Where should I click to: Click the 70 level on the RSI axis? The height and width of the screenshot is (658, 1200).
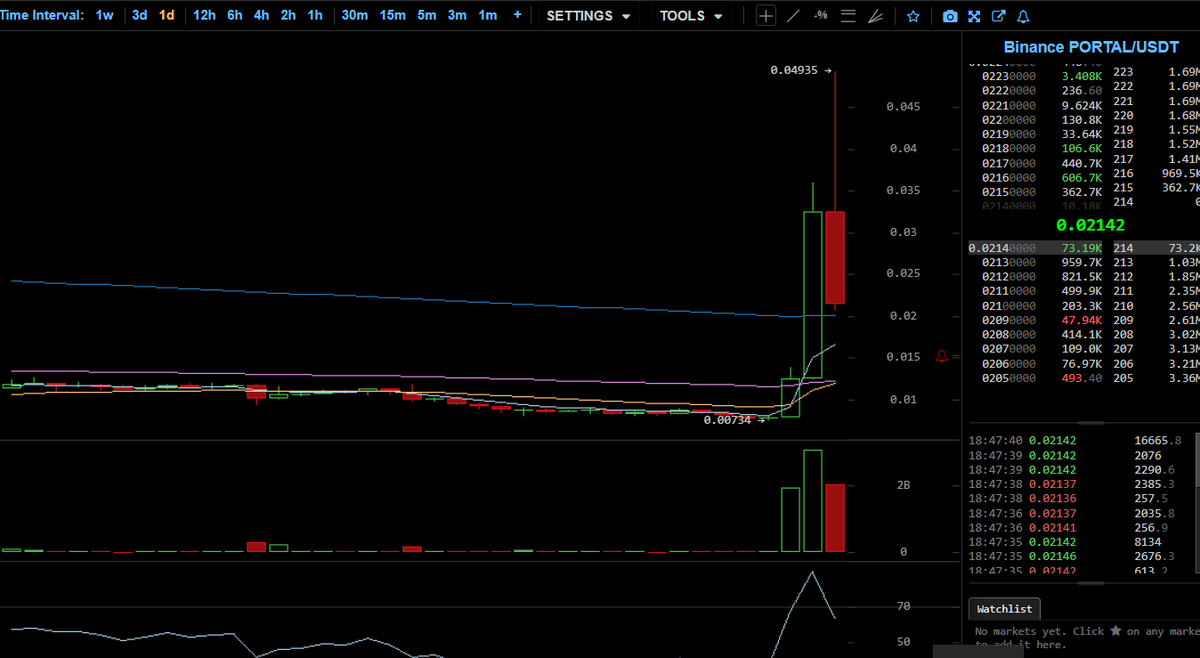coord(904,607)
